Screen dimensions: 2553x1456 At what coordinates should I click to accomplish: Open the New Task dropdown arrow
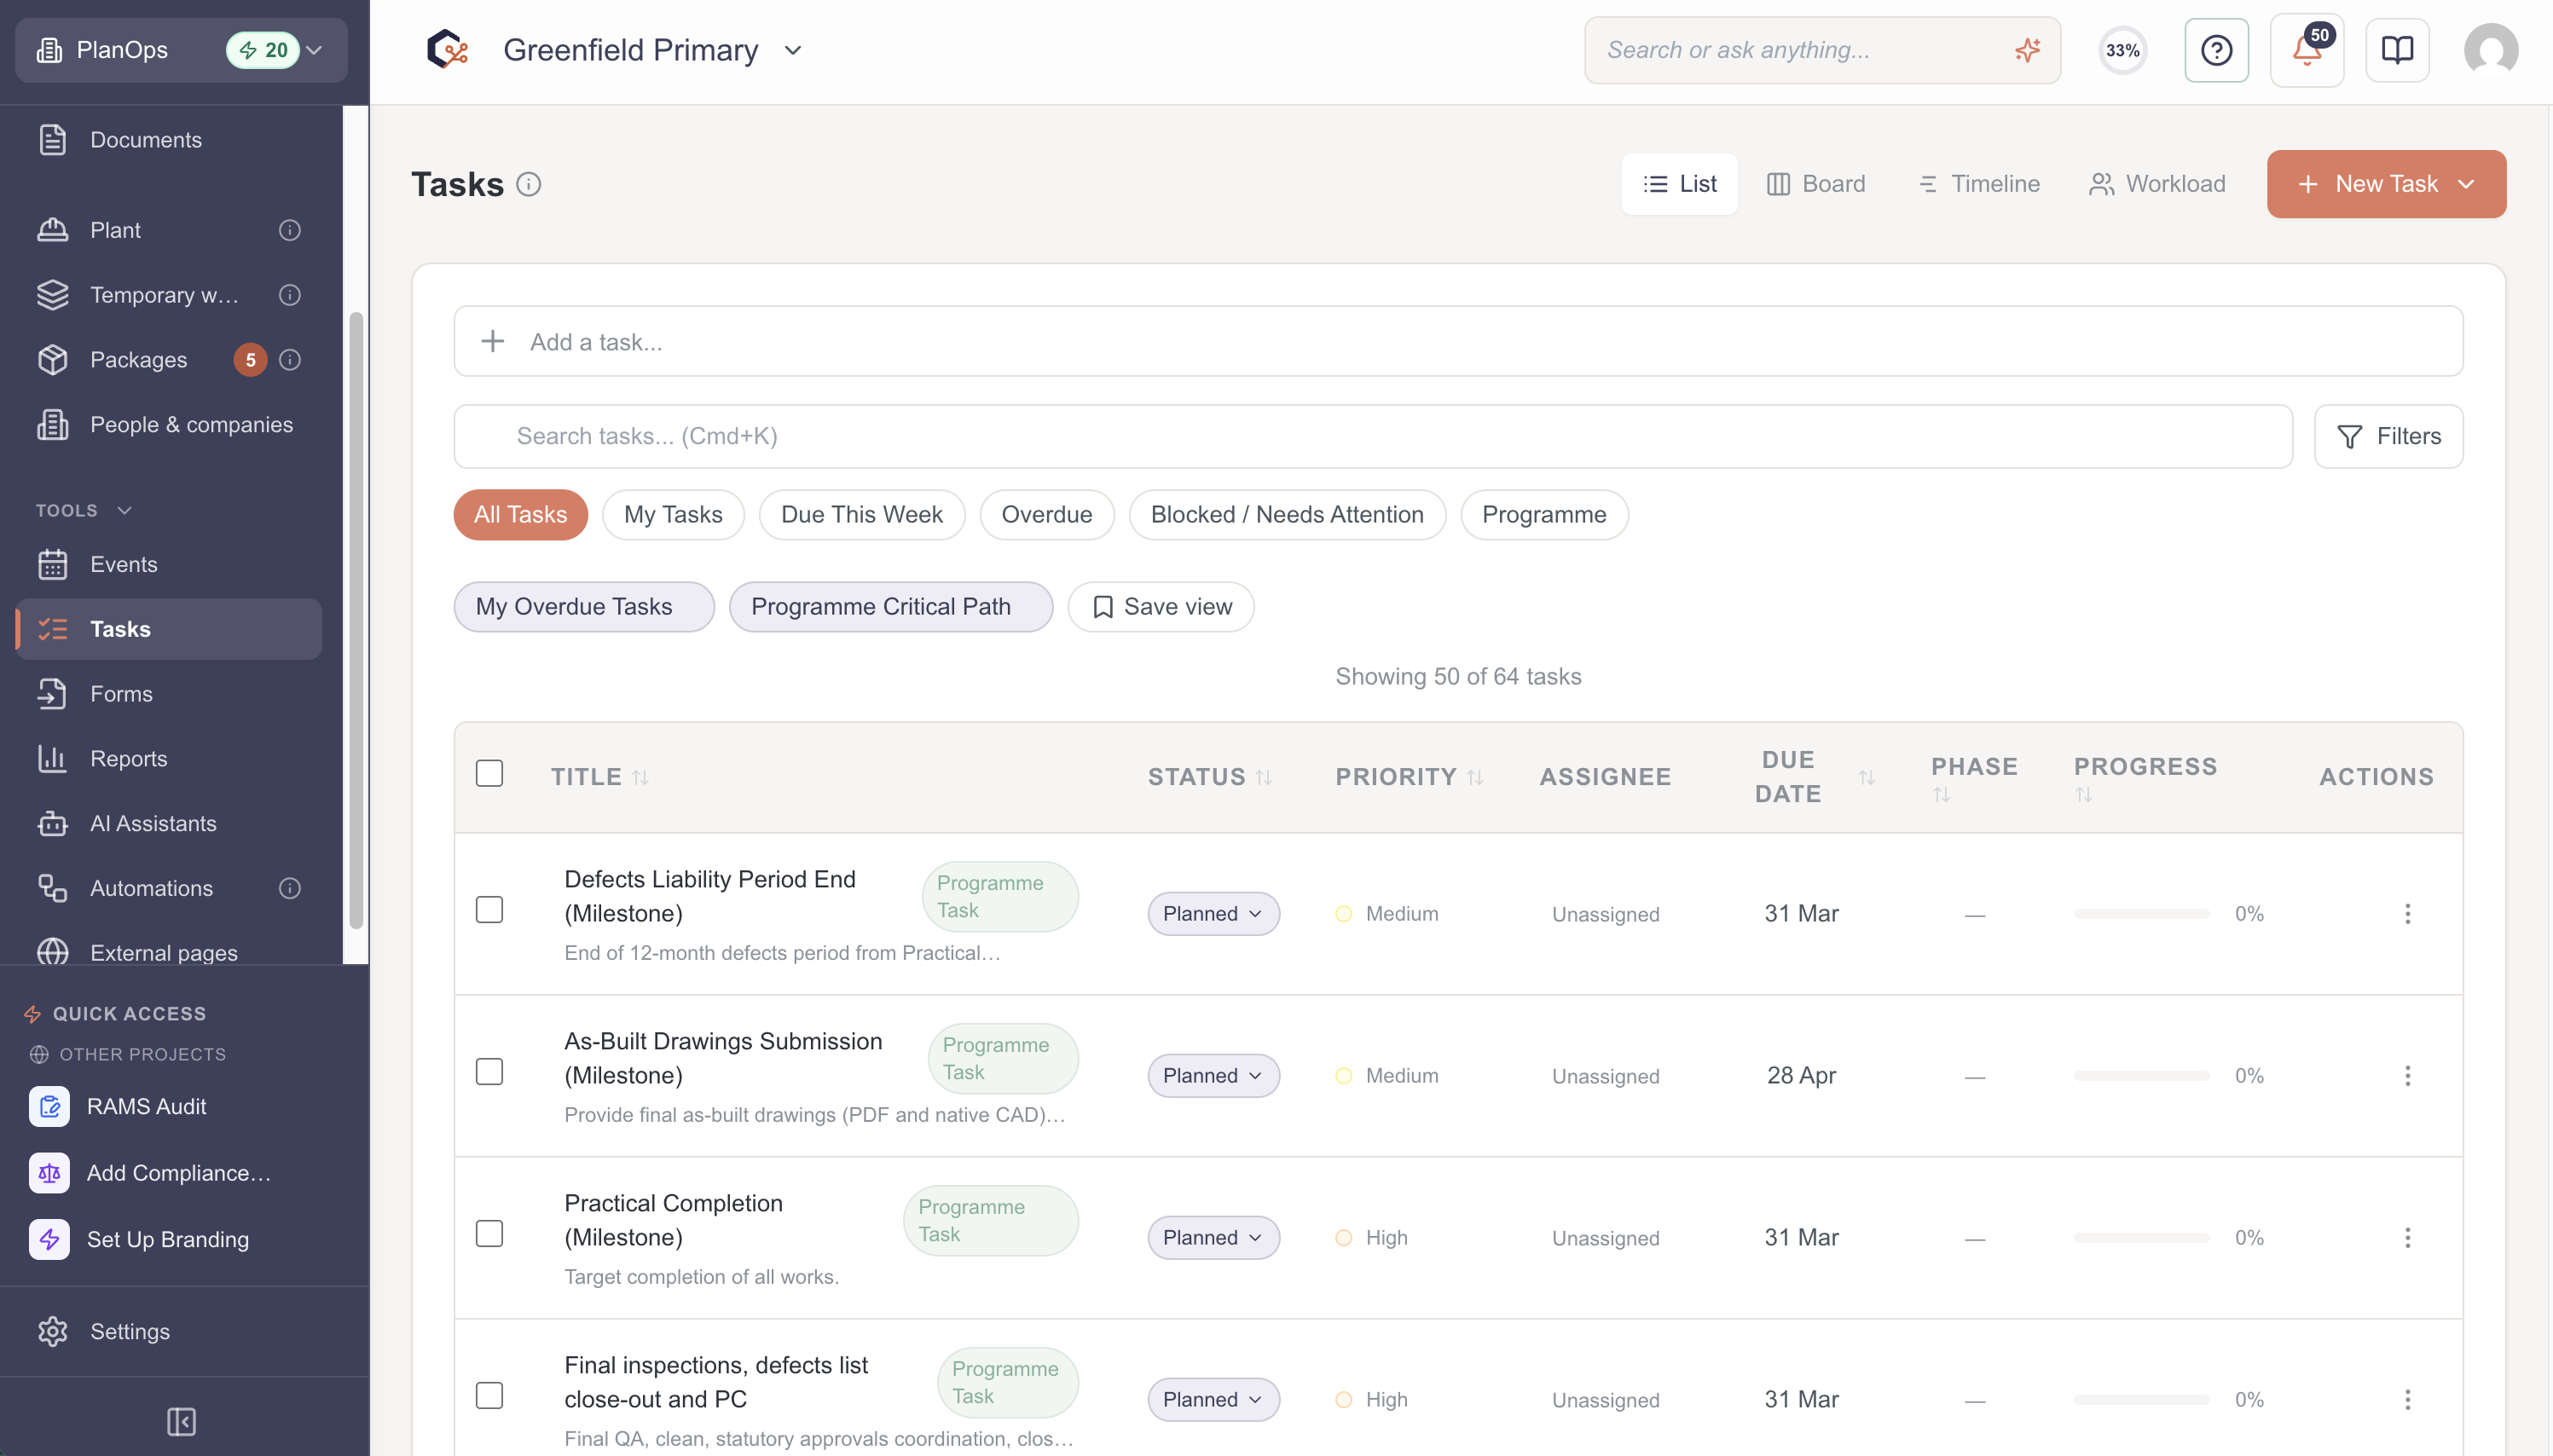tap(2465, 184)
